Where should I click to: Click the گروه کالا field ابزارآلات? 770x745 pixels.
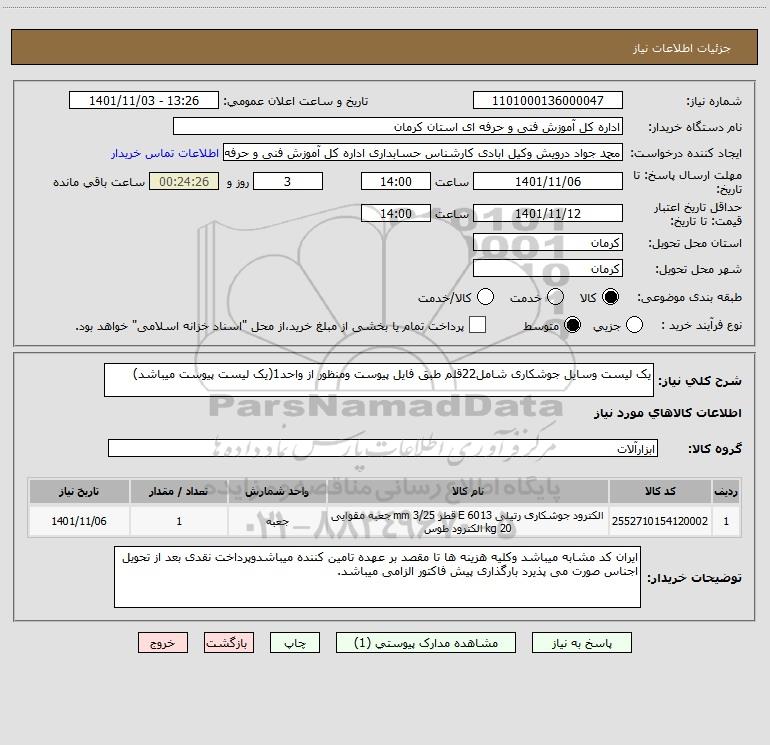click(x=383, y=448)
